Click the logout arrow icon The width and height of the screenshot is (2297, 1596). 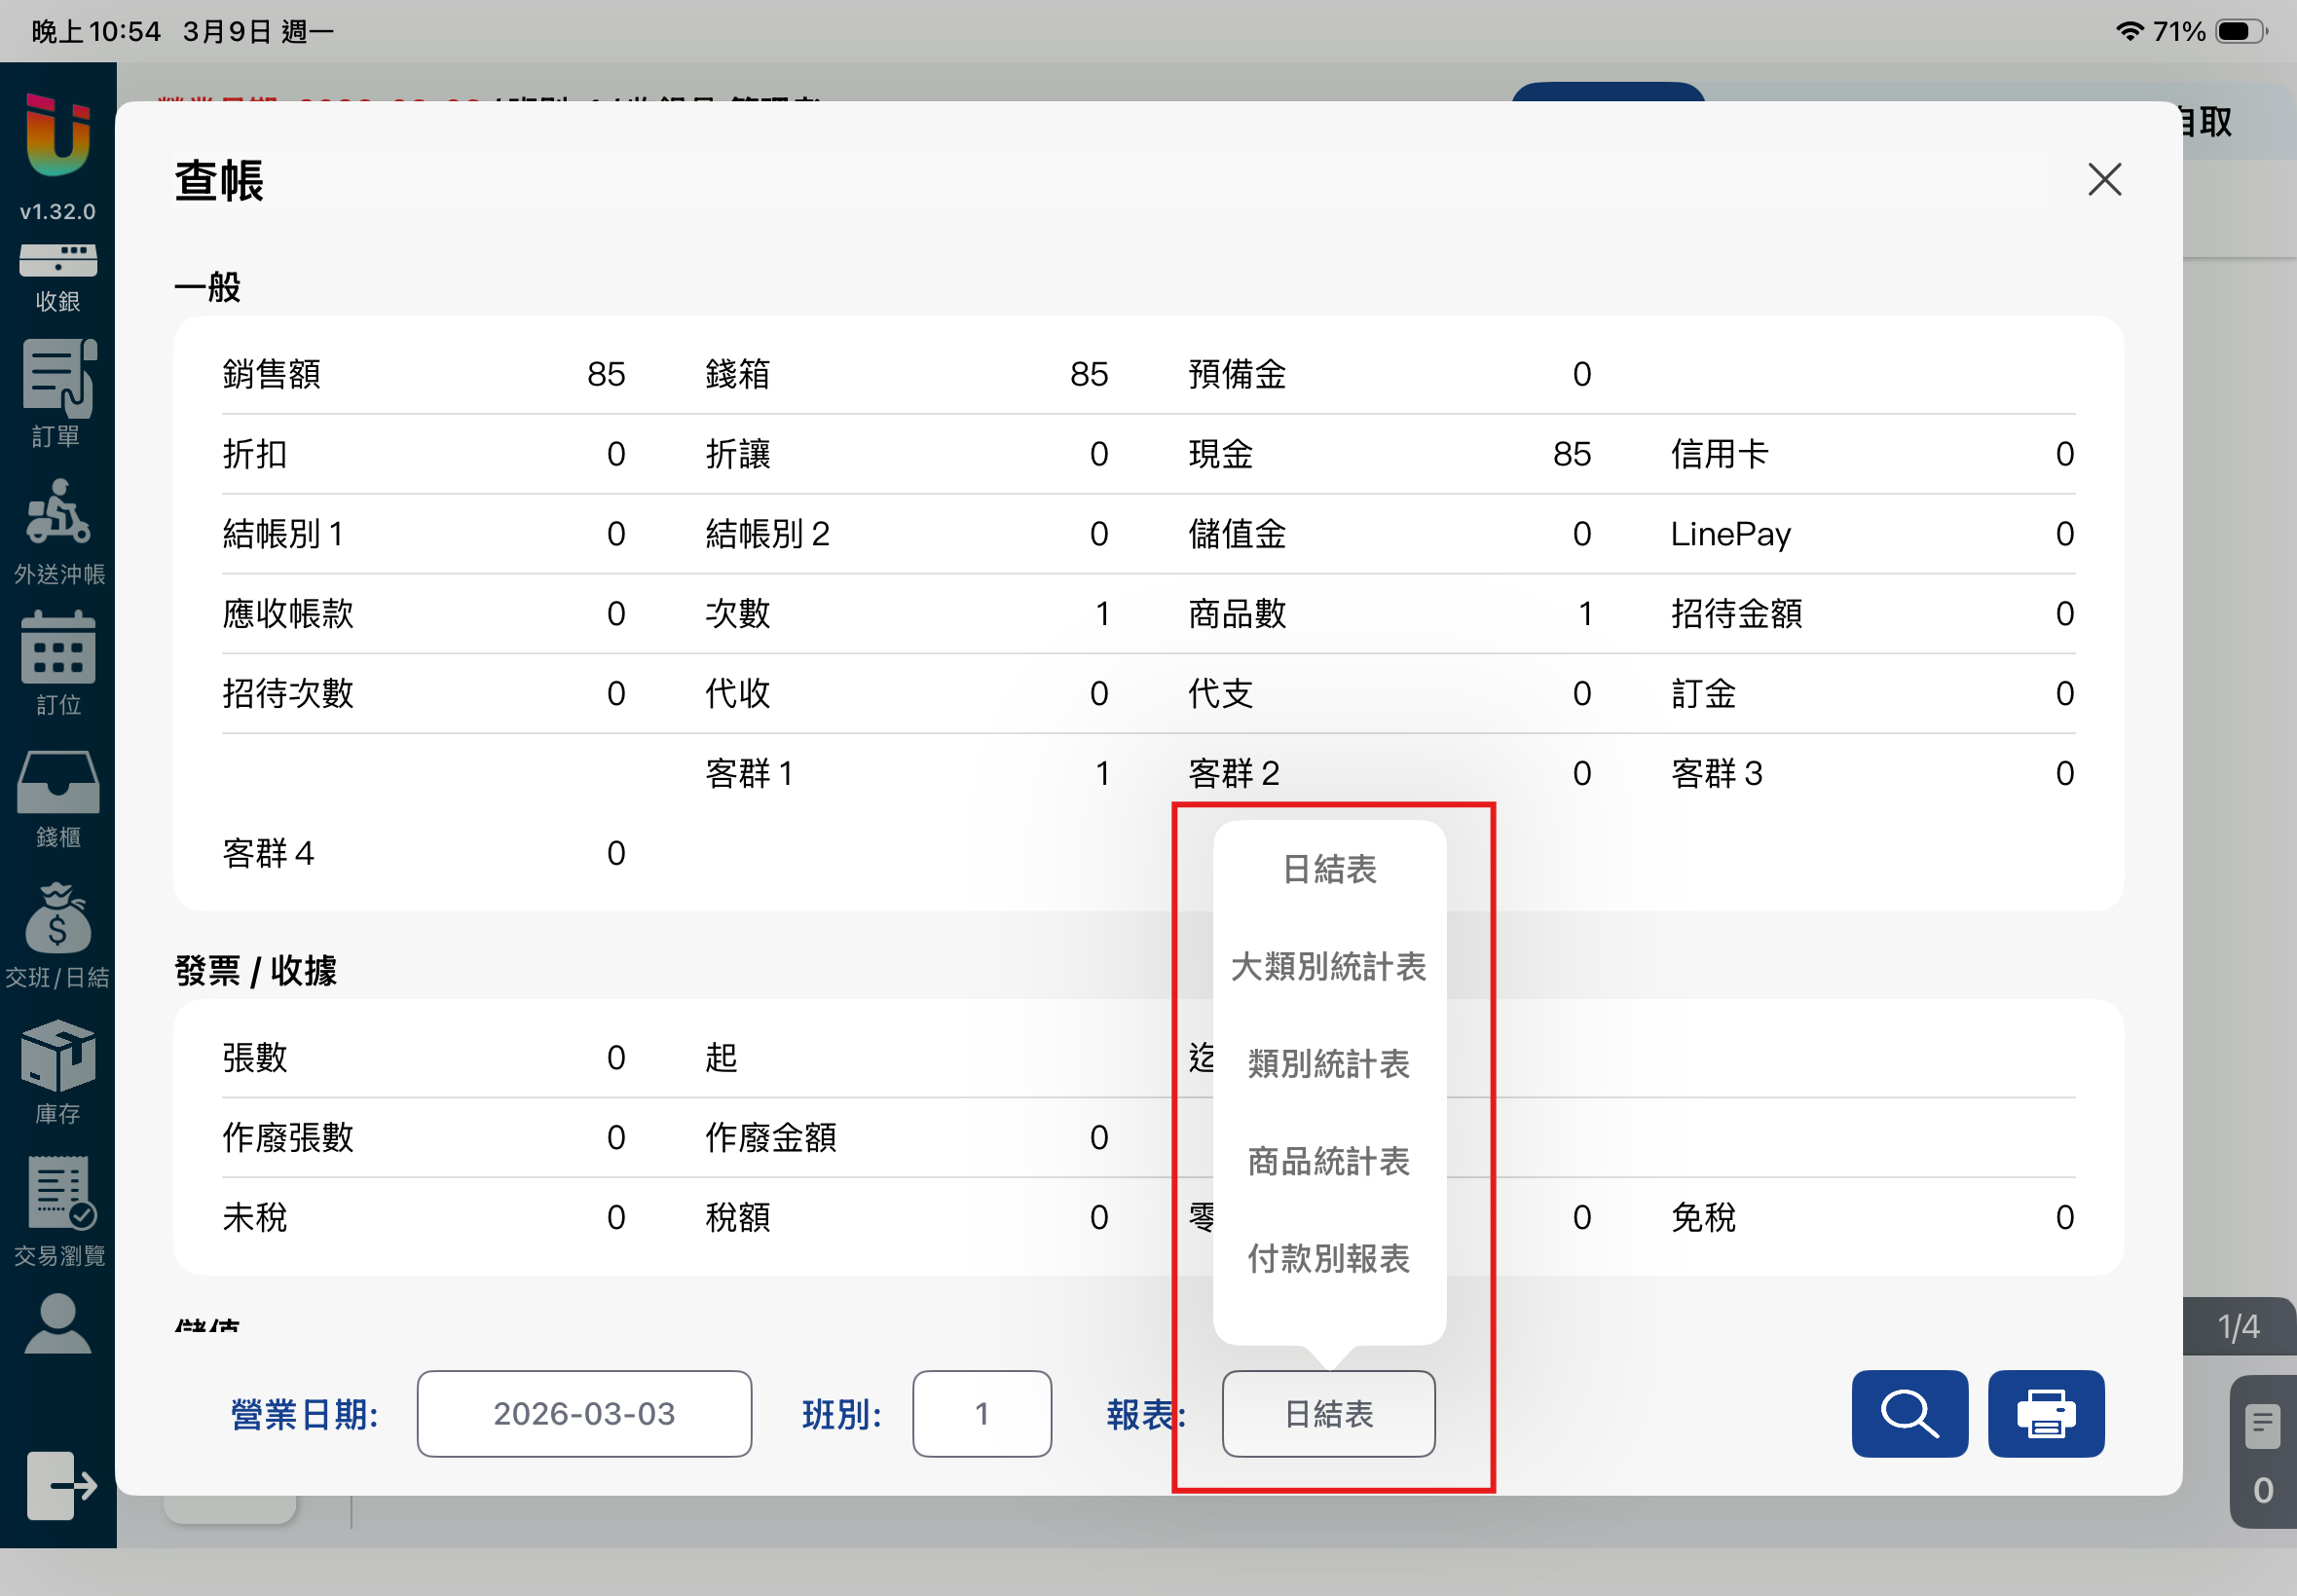pyautogui.click(x=60, y=1484)
